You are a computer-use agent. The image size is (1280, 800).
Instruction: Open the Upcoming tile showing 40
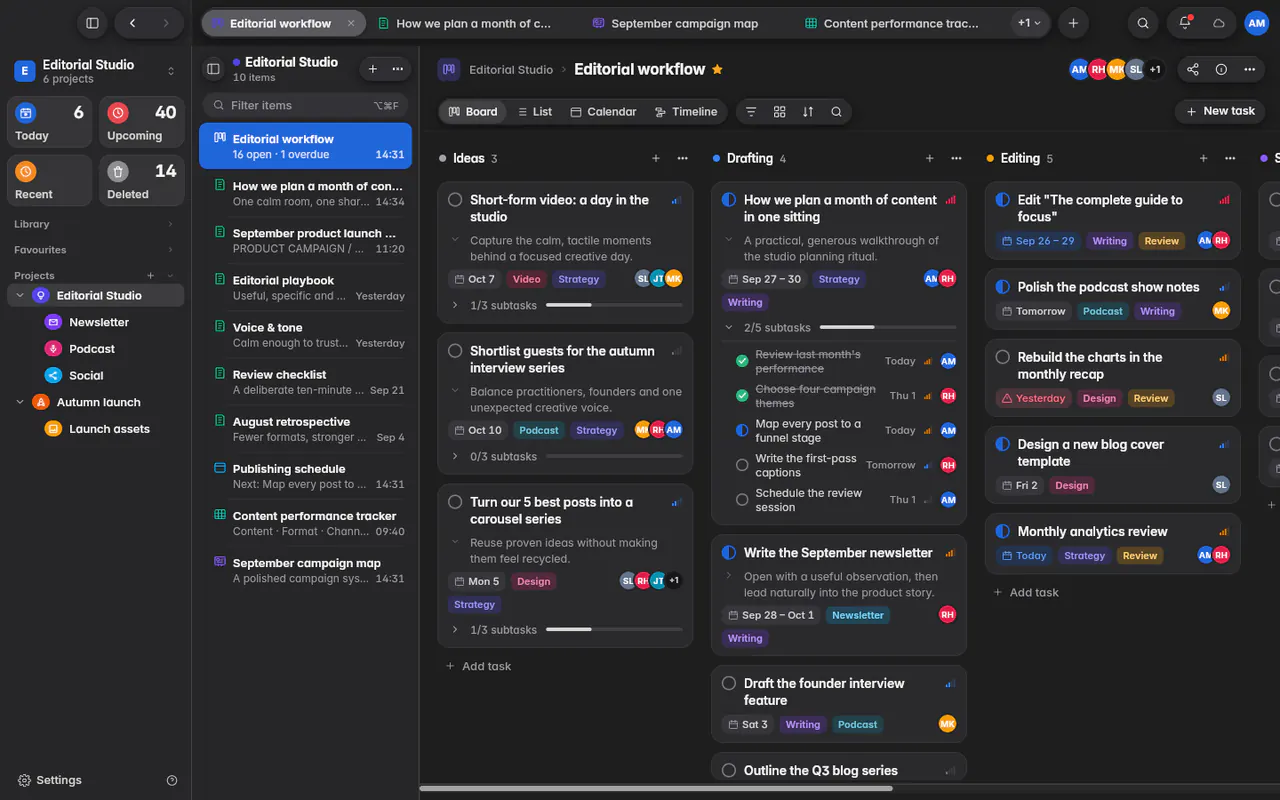[141, 122]
